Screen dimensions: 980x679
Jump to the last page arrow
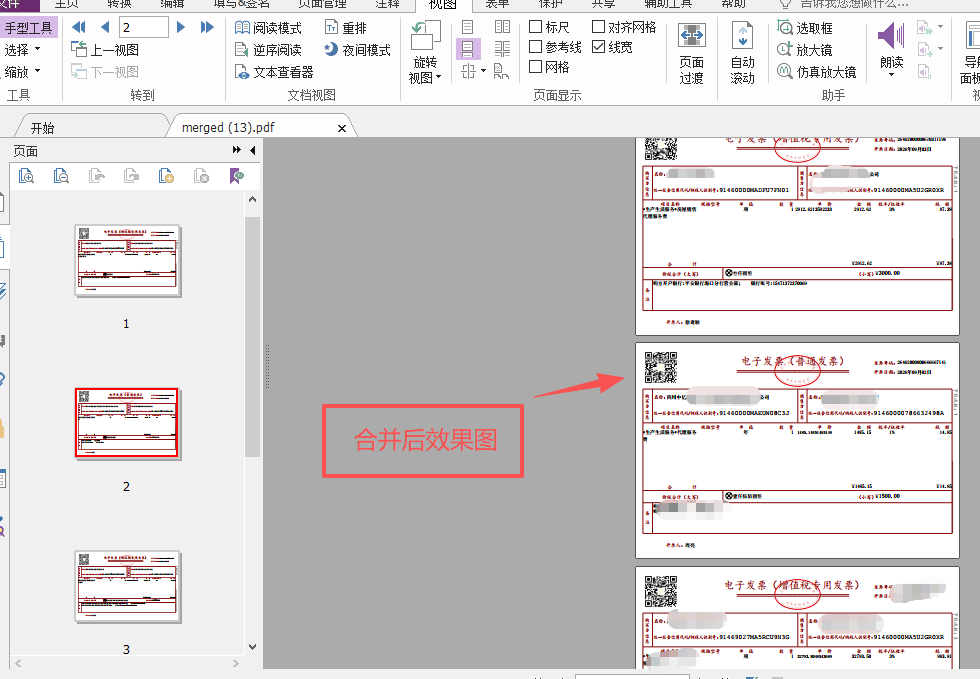pos(207,28)
